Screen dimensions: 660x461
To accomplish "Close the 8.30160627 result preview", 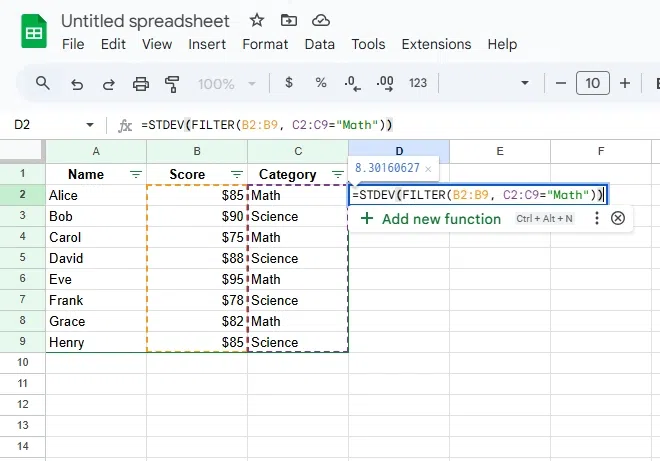I will coord(427,169).
